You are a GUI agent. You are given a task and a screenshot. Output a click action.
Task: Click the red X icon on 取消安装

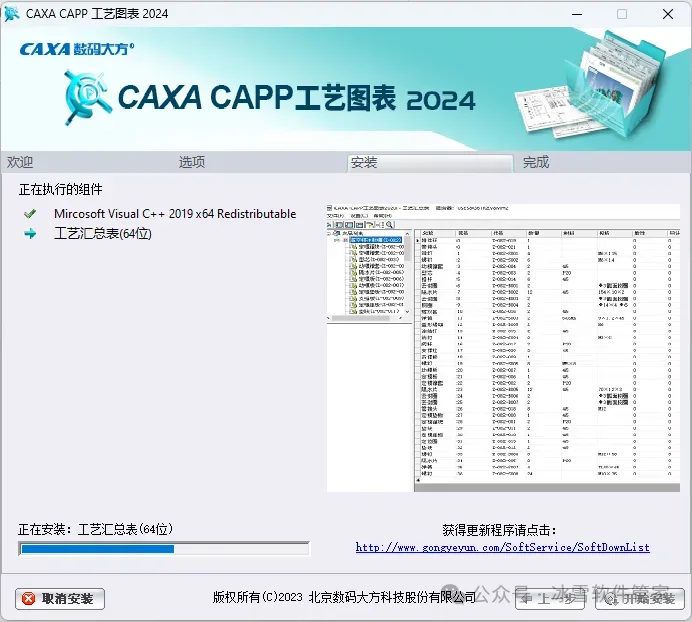(29, 599)
